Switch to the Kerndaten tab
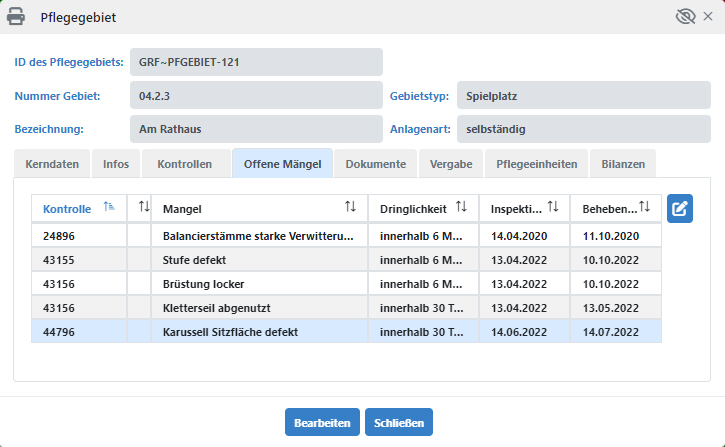The width and height of the screenshot is (725, 447). (x=51, y=164)
